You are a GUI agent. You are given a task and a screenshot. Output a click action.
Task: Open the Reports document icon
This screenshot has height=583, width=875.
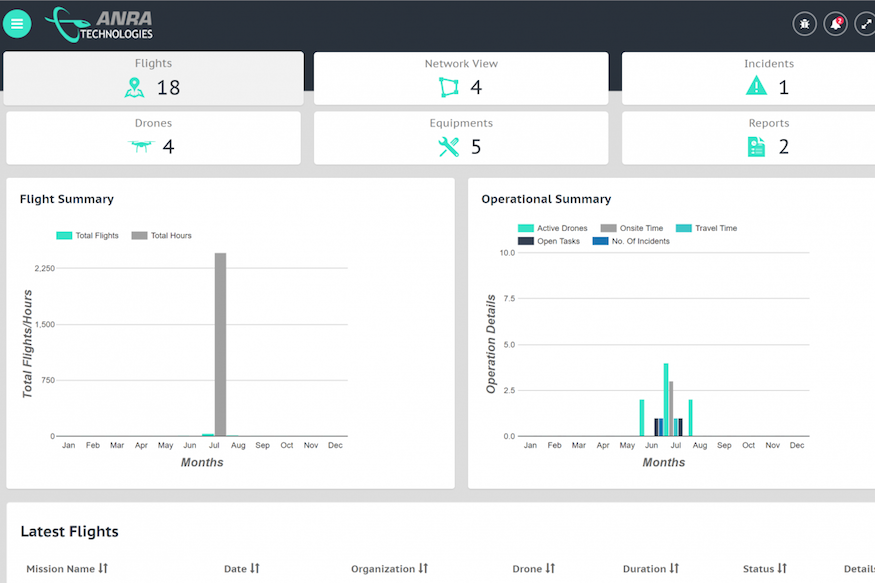click(x=756, y=147)
